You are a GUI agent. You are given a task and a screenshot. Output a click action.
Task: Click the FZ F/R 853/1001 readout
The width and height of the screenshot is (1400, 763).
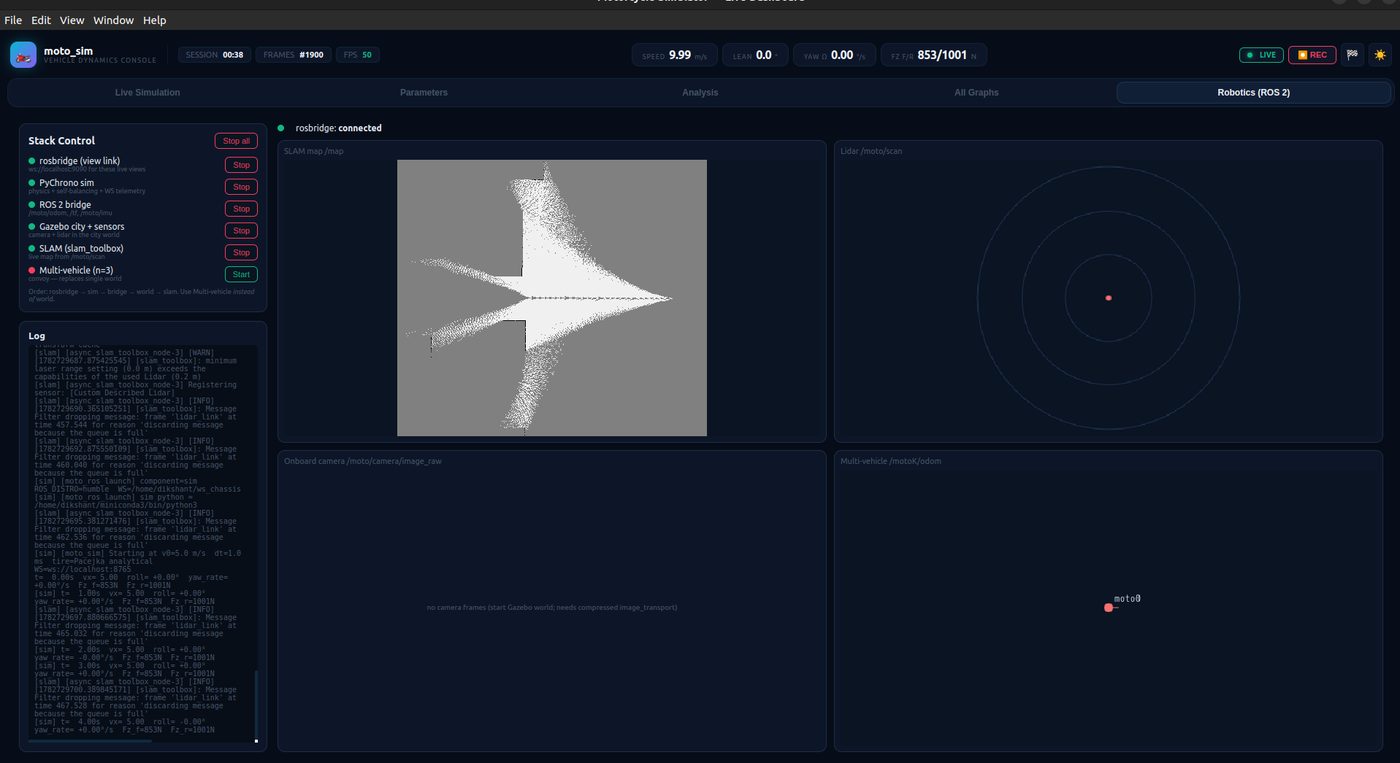pos(933,55)
